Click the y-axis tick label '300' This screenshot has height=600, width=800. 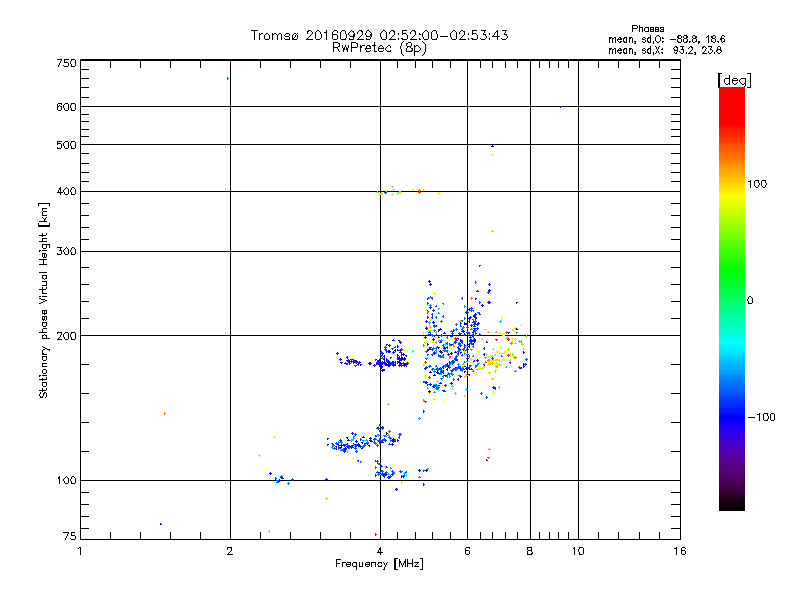[x=66, y=251]
